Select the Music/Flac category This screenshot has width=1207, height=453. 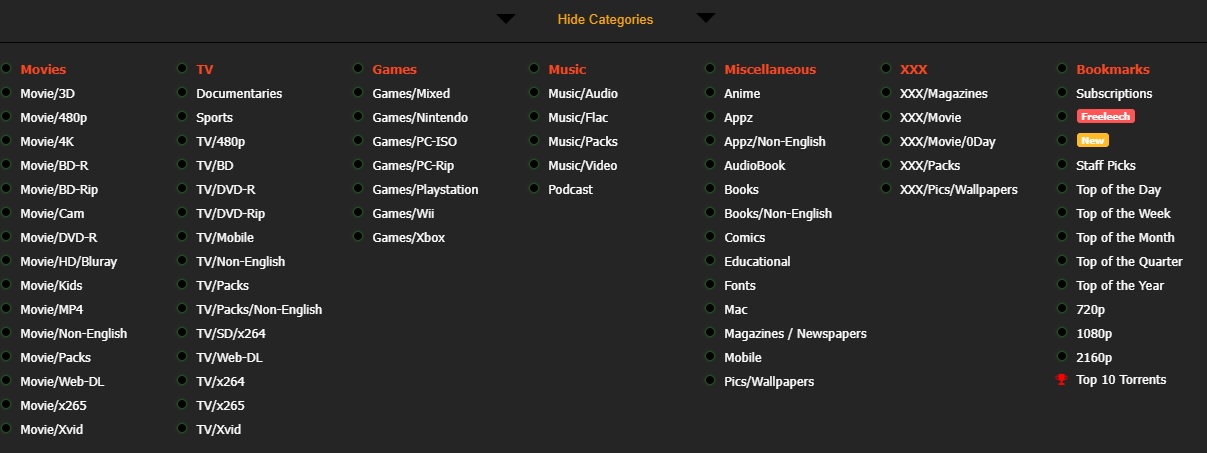click(578, 118)
